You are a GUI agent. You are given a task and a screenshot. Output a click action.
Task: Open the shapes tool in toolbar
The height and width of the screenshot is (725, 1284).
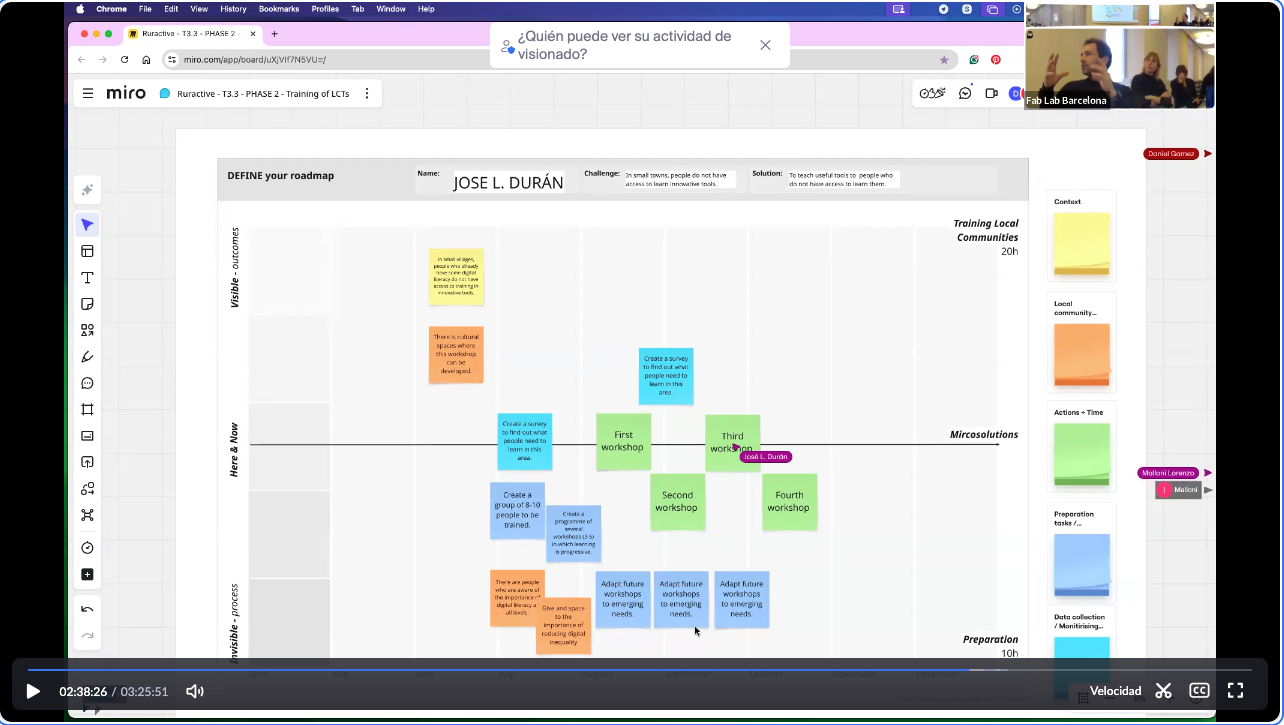click(87, 330)
